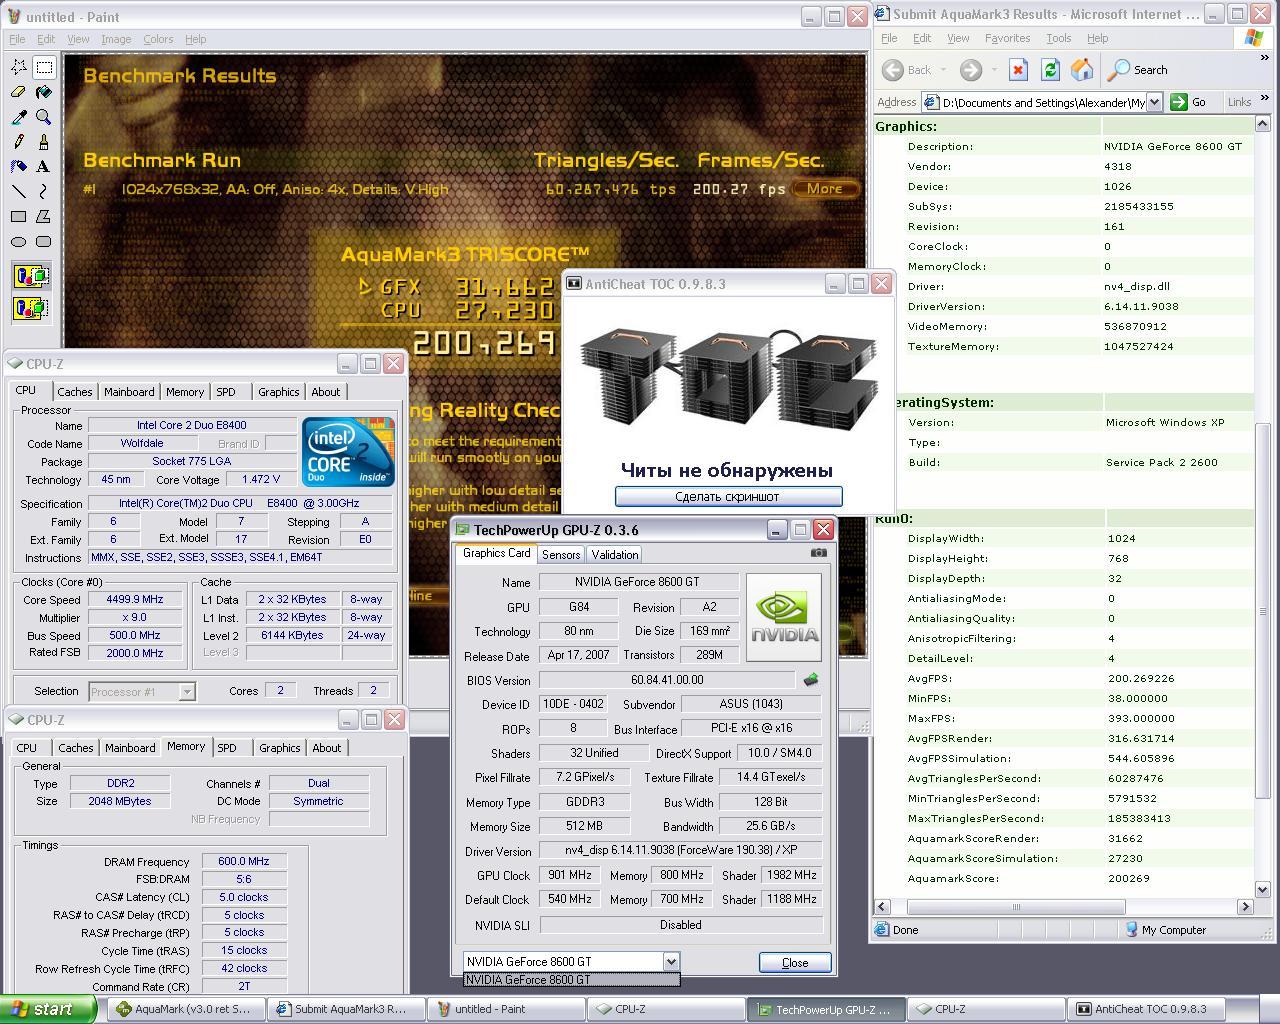1280x1024 pixels.
Task: Click the IE vertical scrollbar down arrow
Action: [x=1264, y=888]
